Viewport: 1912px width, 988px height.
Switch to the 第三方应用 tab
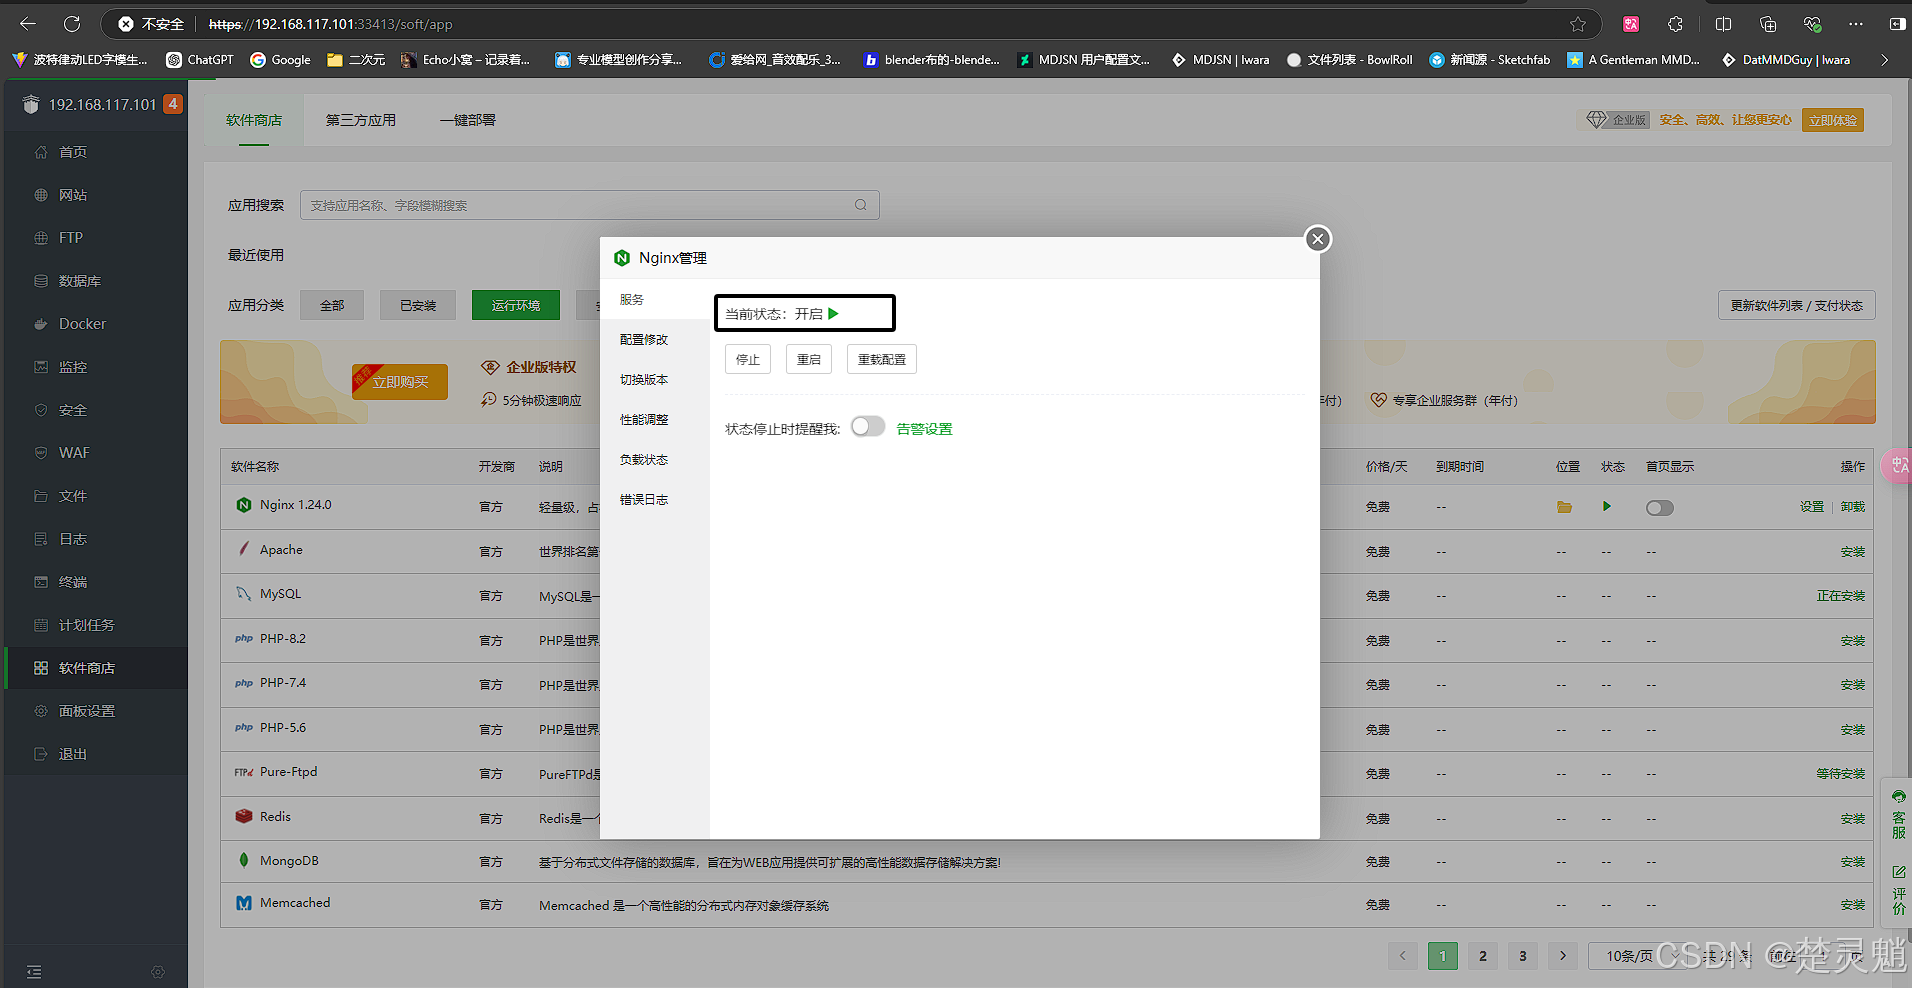[x=361, y=120]
